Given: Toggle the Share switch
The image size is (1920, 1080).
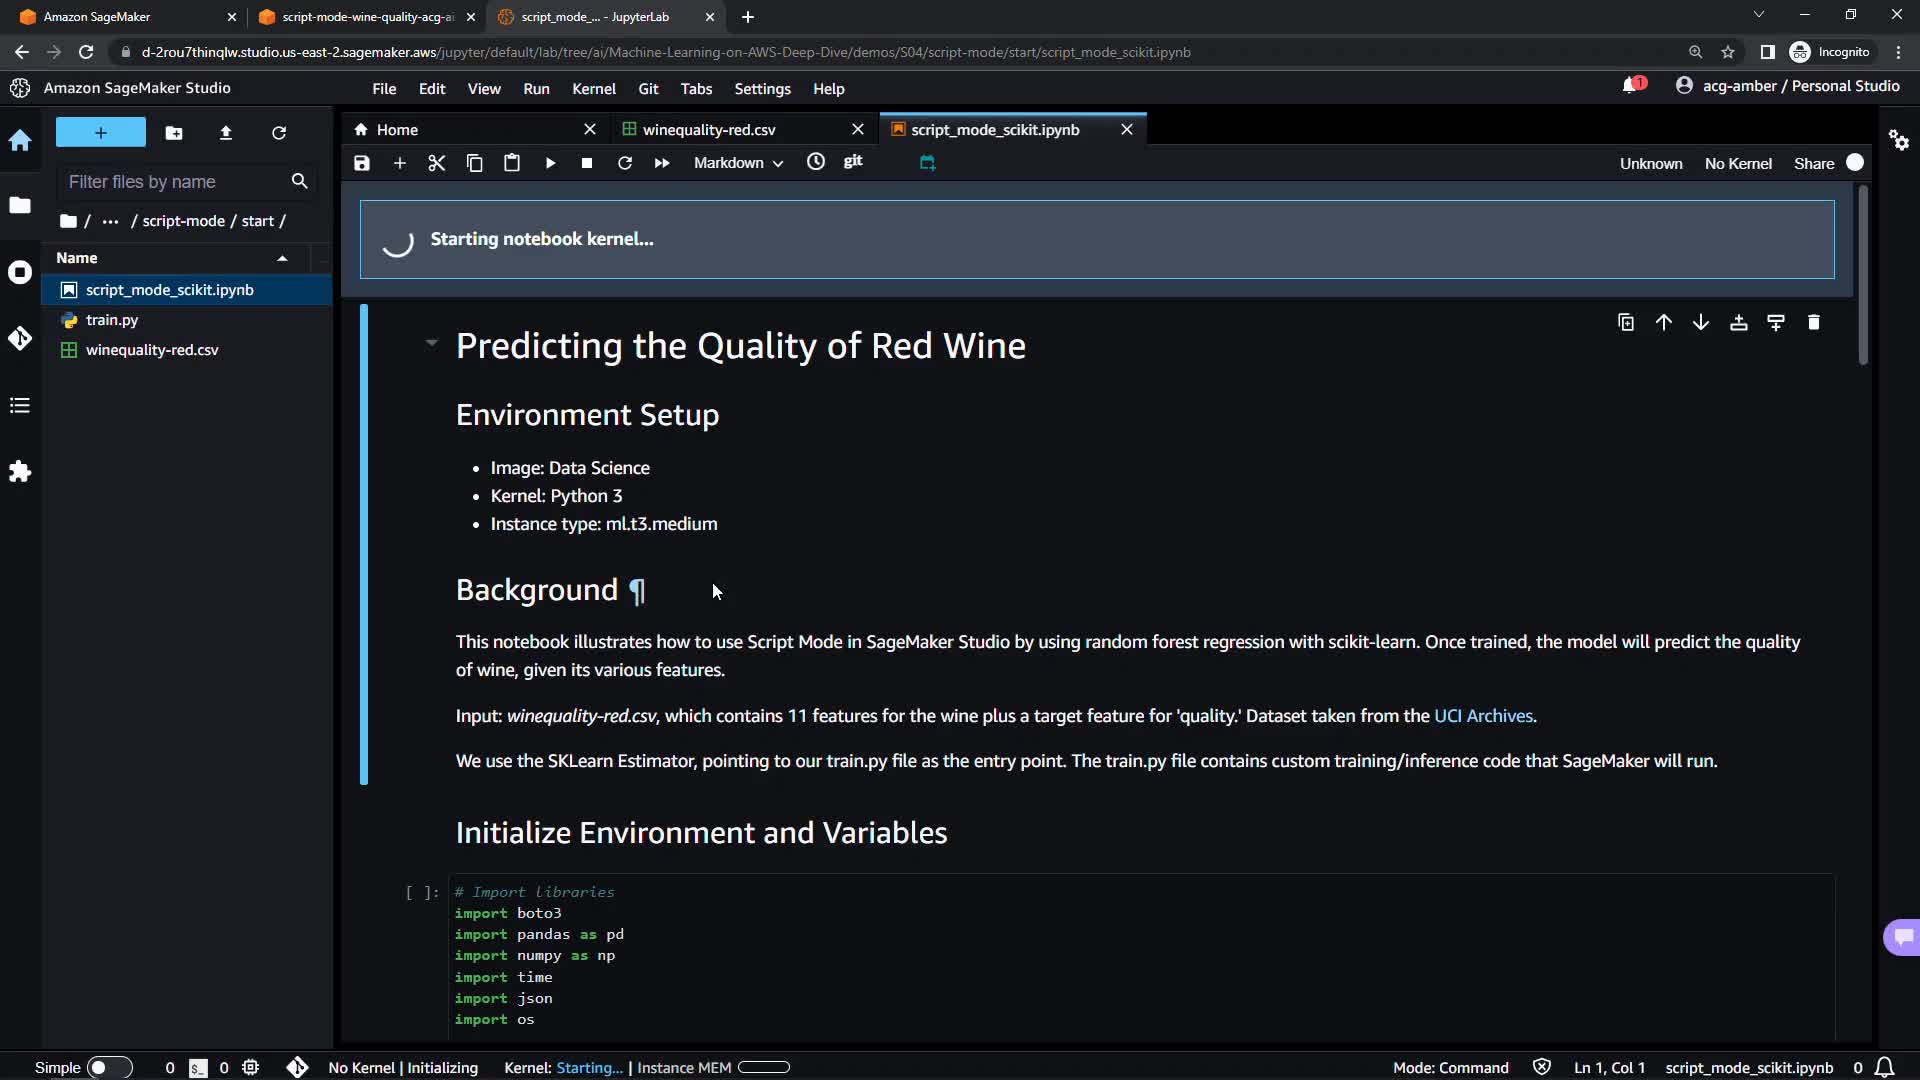Looking at the screenshot, I should pyautogui.click(x=1855, y=163).
